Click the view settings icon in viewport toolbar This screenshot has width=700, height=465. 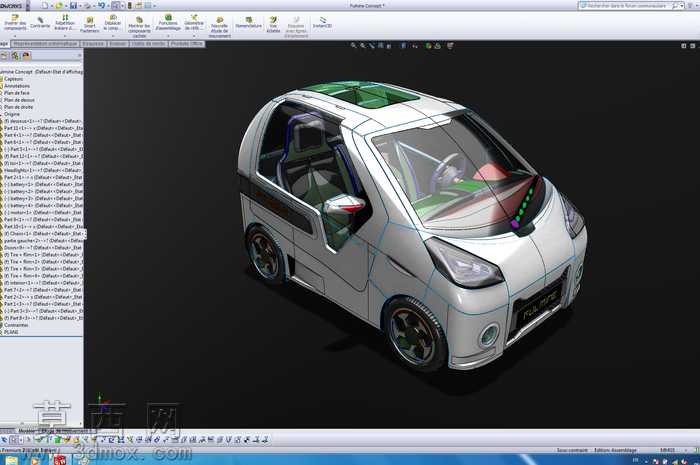pyautogui.click(x=450, y=45)
